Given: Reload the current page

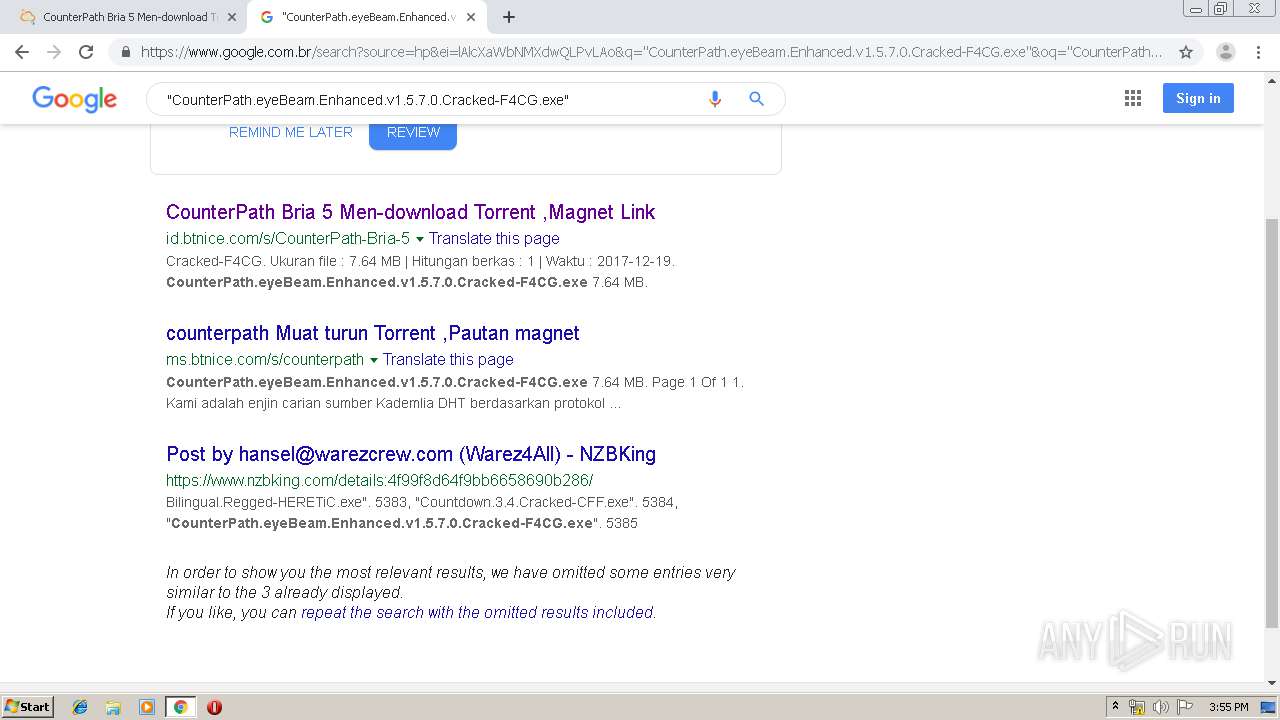Looking at the screenshot, I should tap(86, 52).
